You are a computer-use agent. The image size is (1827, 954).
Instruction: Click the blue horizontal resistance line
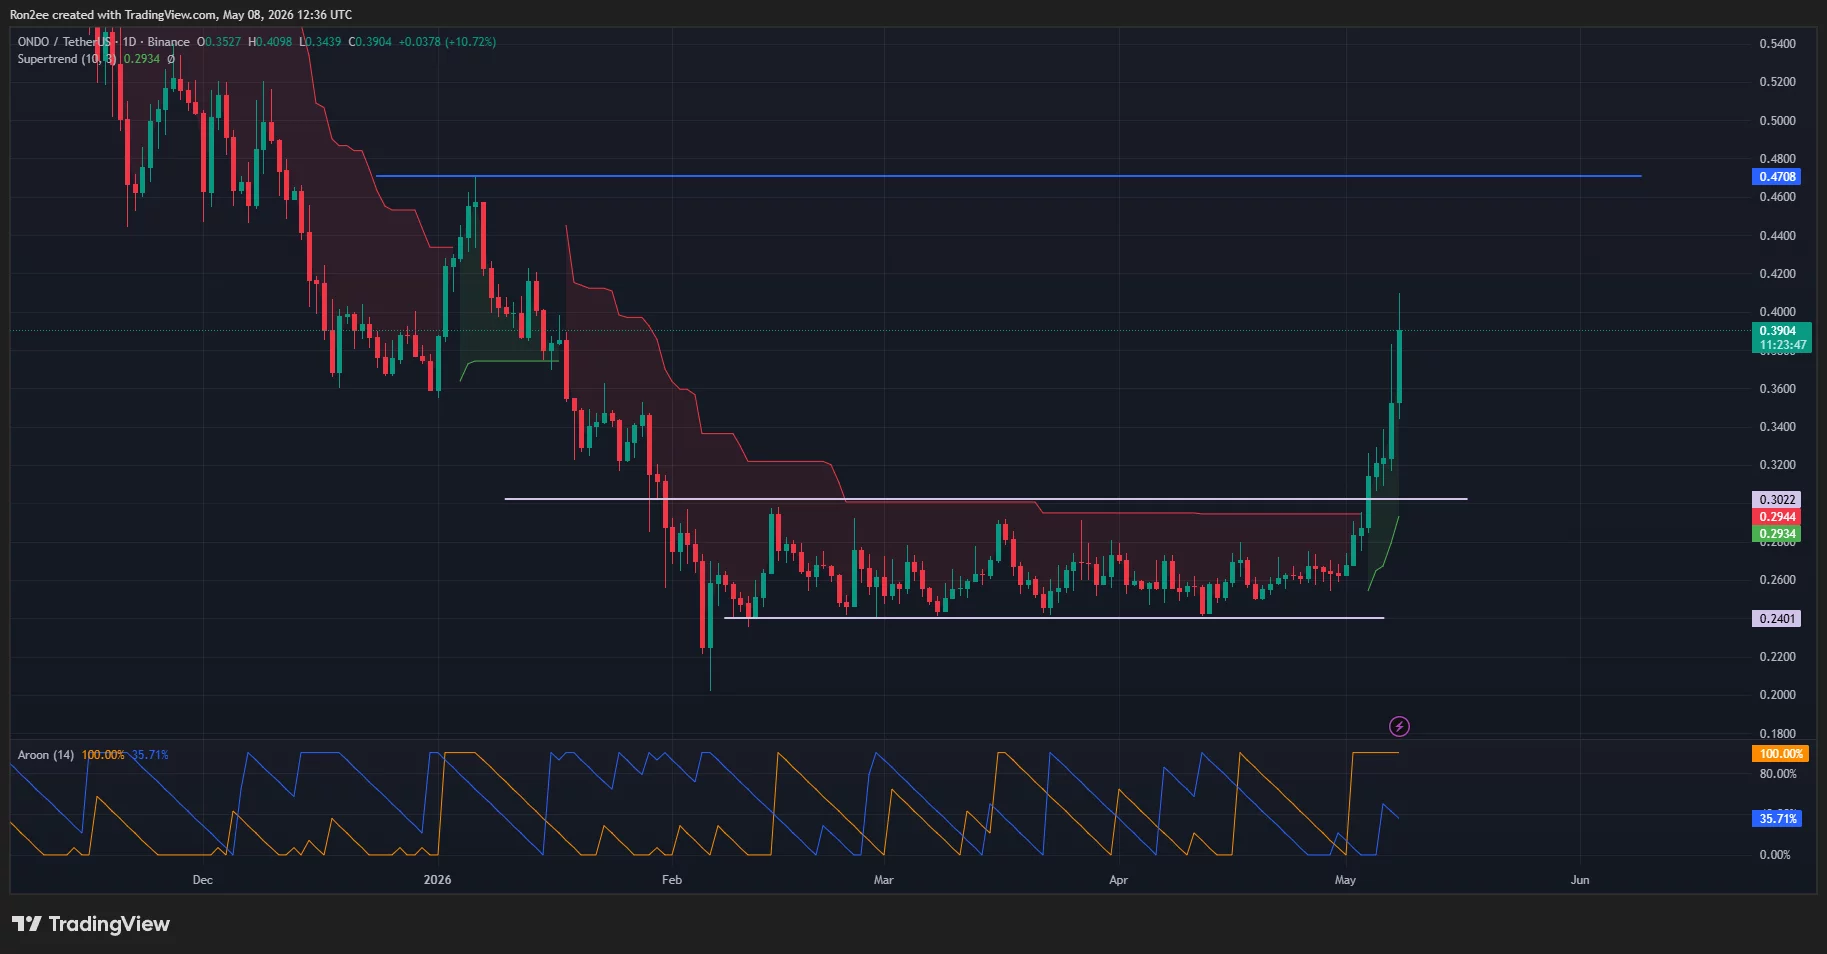pyautogui.click(x=1008, y=176)
